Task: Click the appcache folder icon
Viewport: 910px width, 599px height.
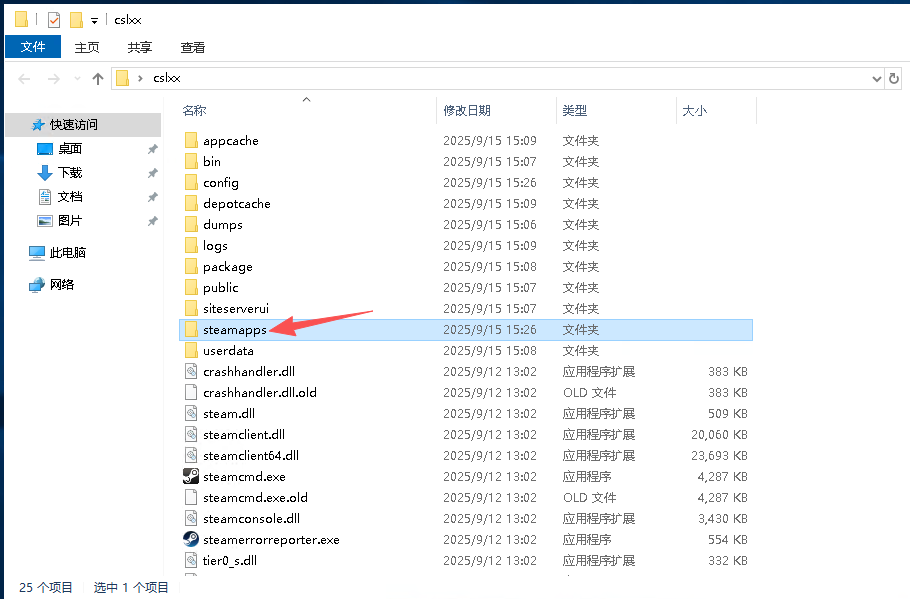Action: tap(192, 140)
